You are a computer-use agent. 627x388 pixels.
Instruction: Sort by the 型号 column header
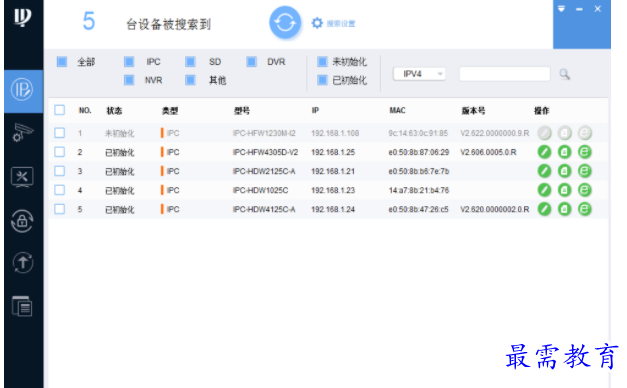[242, 111]
